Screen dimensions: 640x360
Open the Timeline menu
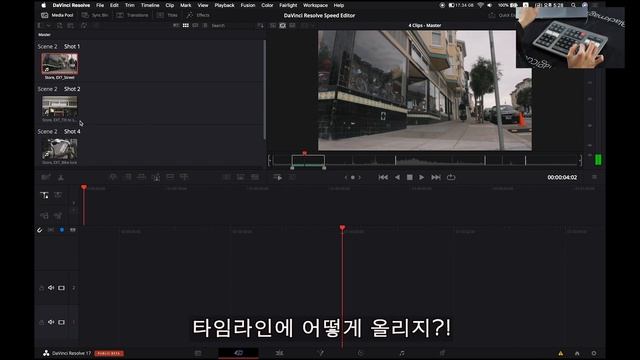(x=150, y=5)
